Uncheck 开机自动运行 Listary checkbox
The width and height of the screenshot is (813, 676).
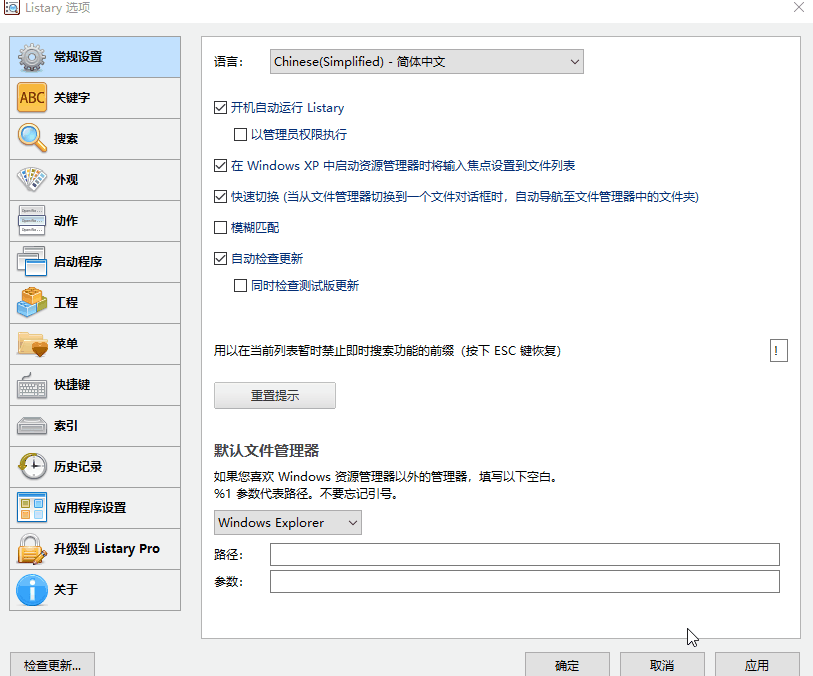pos(220,107)
